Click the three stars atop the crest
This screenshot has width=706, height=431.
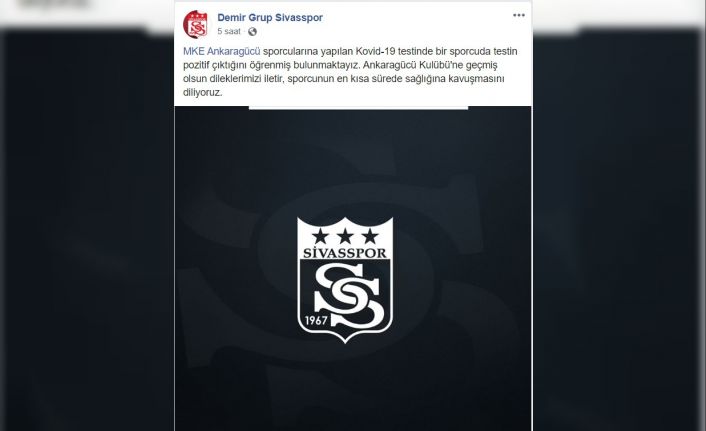(345, 236)
